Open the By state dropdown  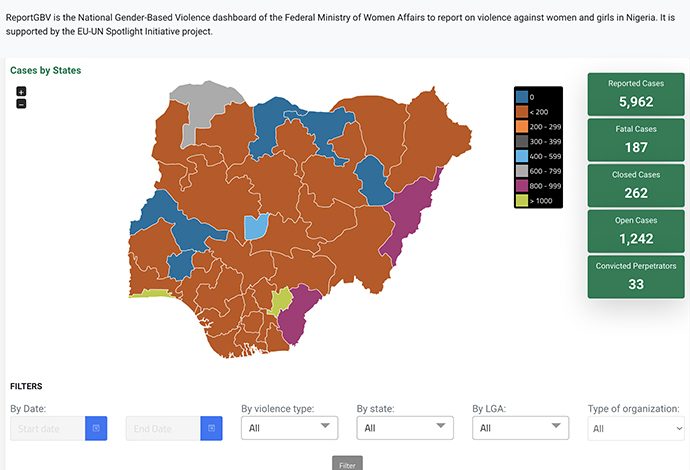[x=405, y=428]
